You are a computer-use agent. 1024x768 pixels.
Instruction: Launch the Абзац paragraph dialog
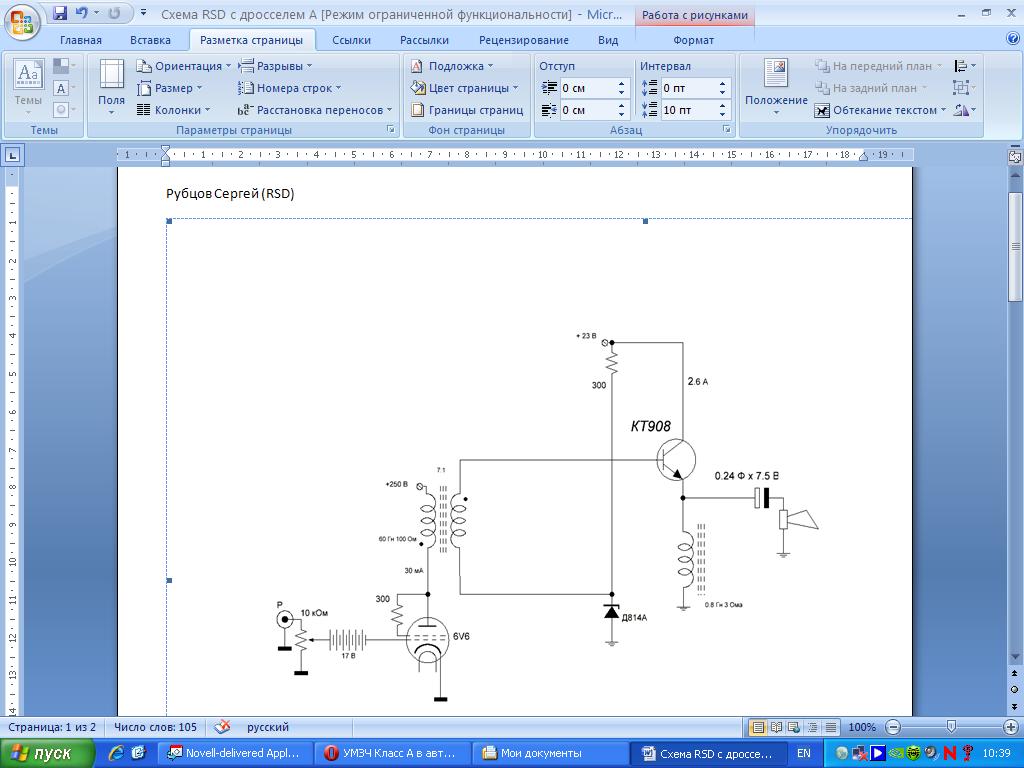[x=726, y=130]
